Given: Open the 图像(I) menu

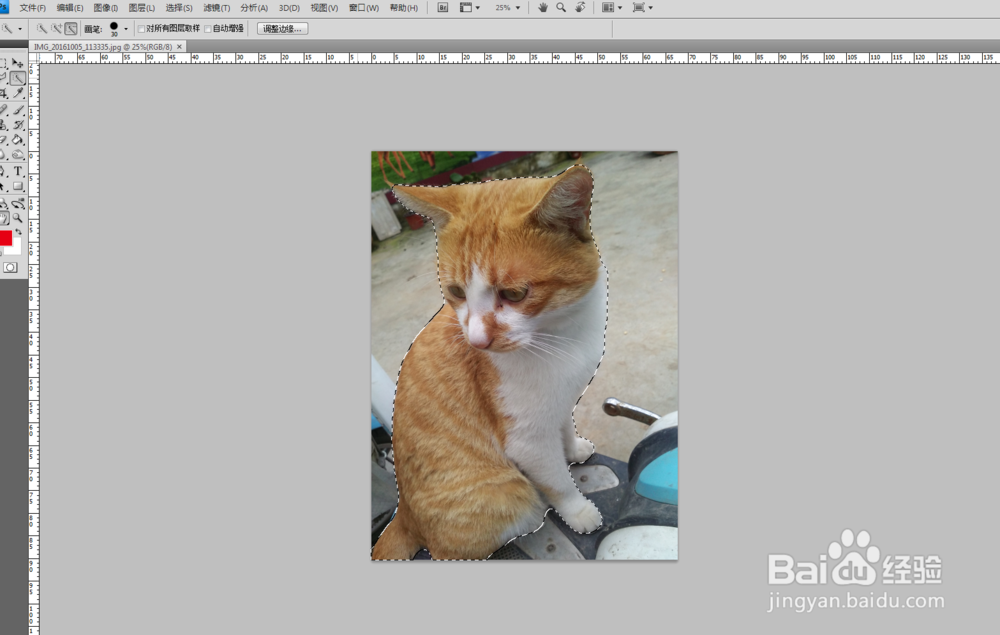Looking at the screenshot, I should click(105, 8).
